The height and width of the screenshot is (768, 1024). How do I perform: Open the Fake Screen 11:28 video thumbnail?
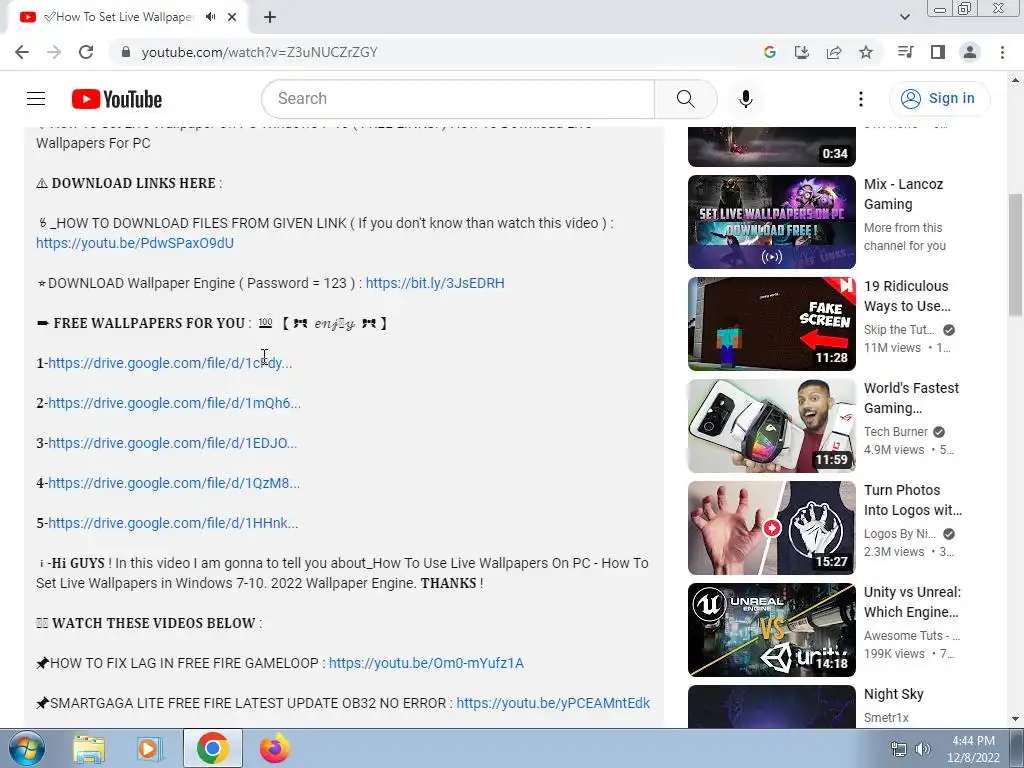[x=771, y=324]
